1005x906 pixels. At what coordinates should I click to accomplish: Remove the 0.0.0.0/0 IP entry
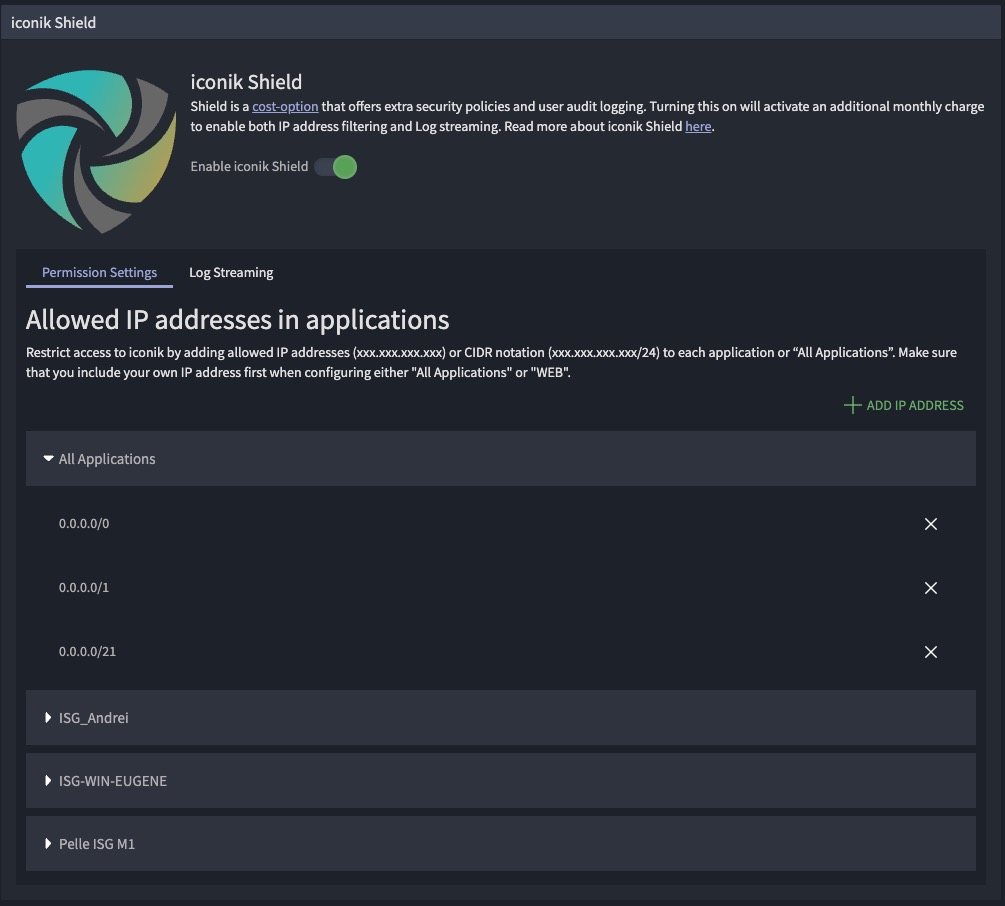pos(931,523)
